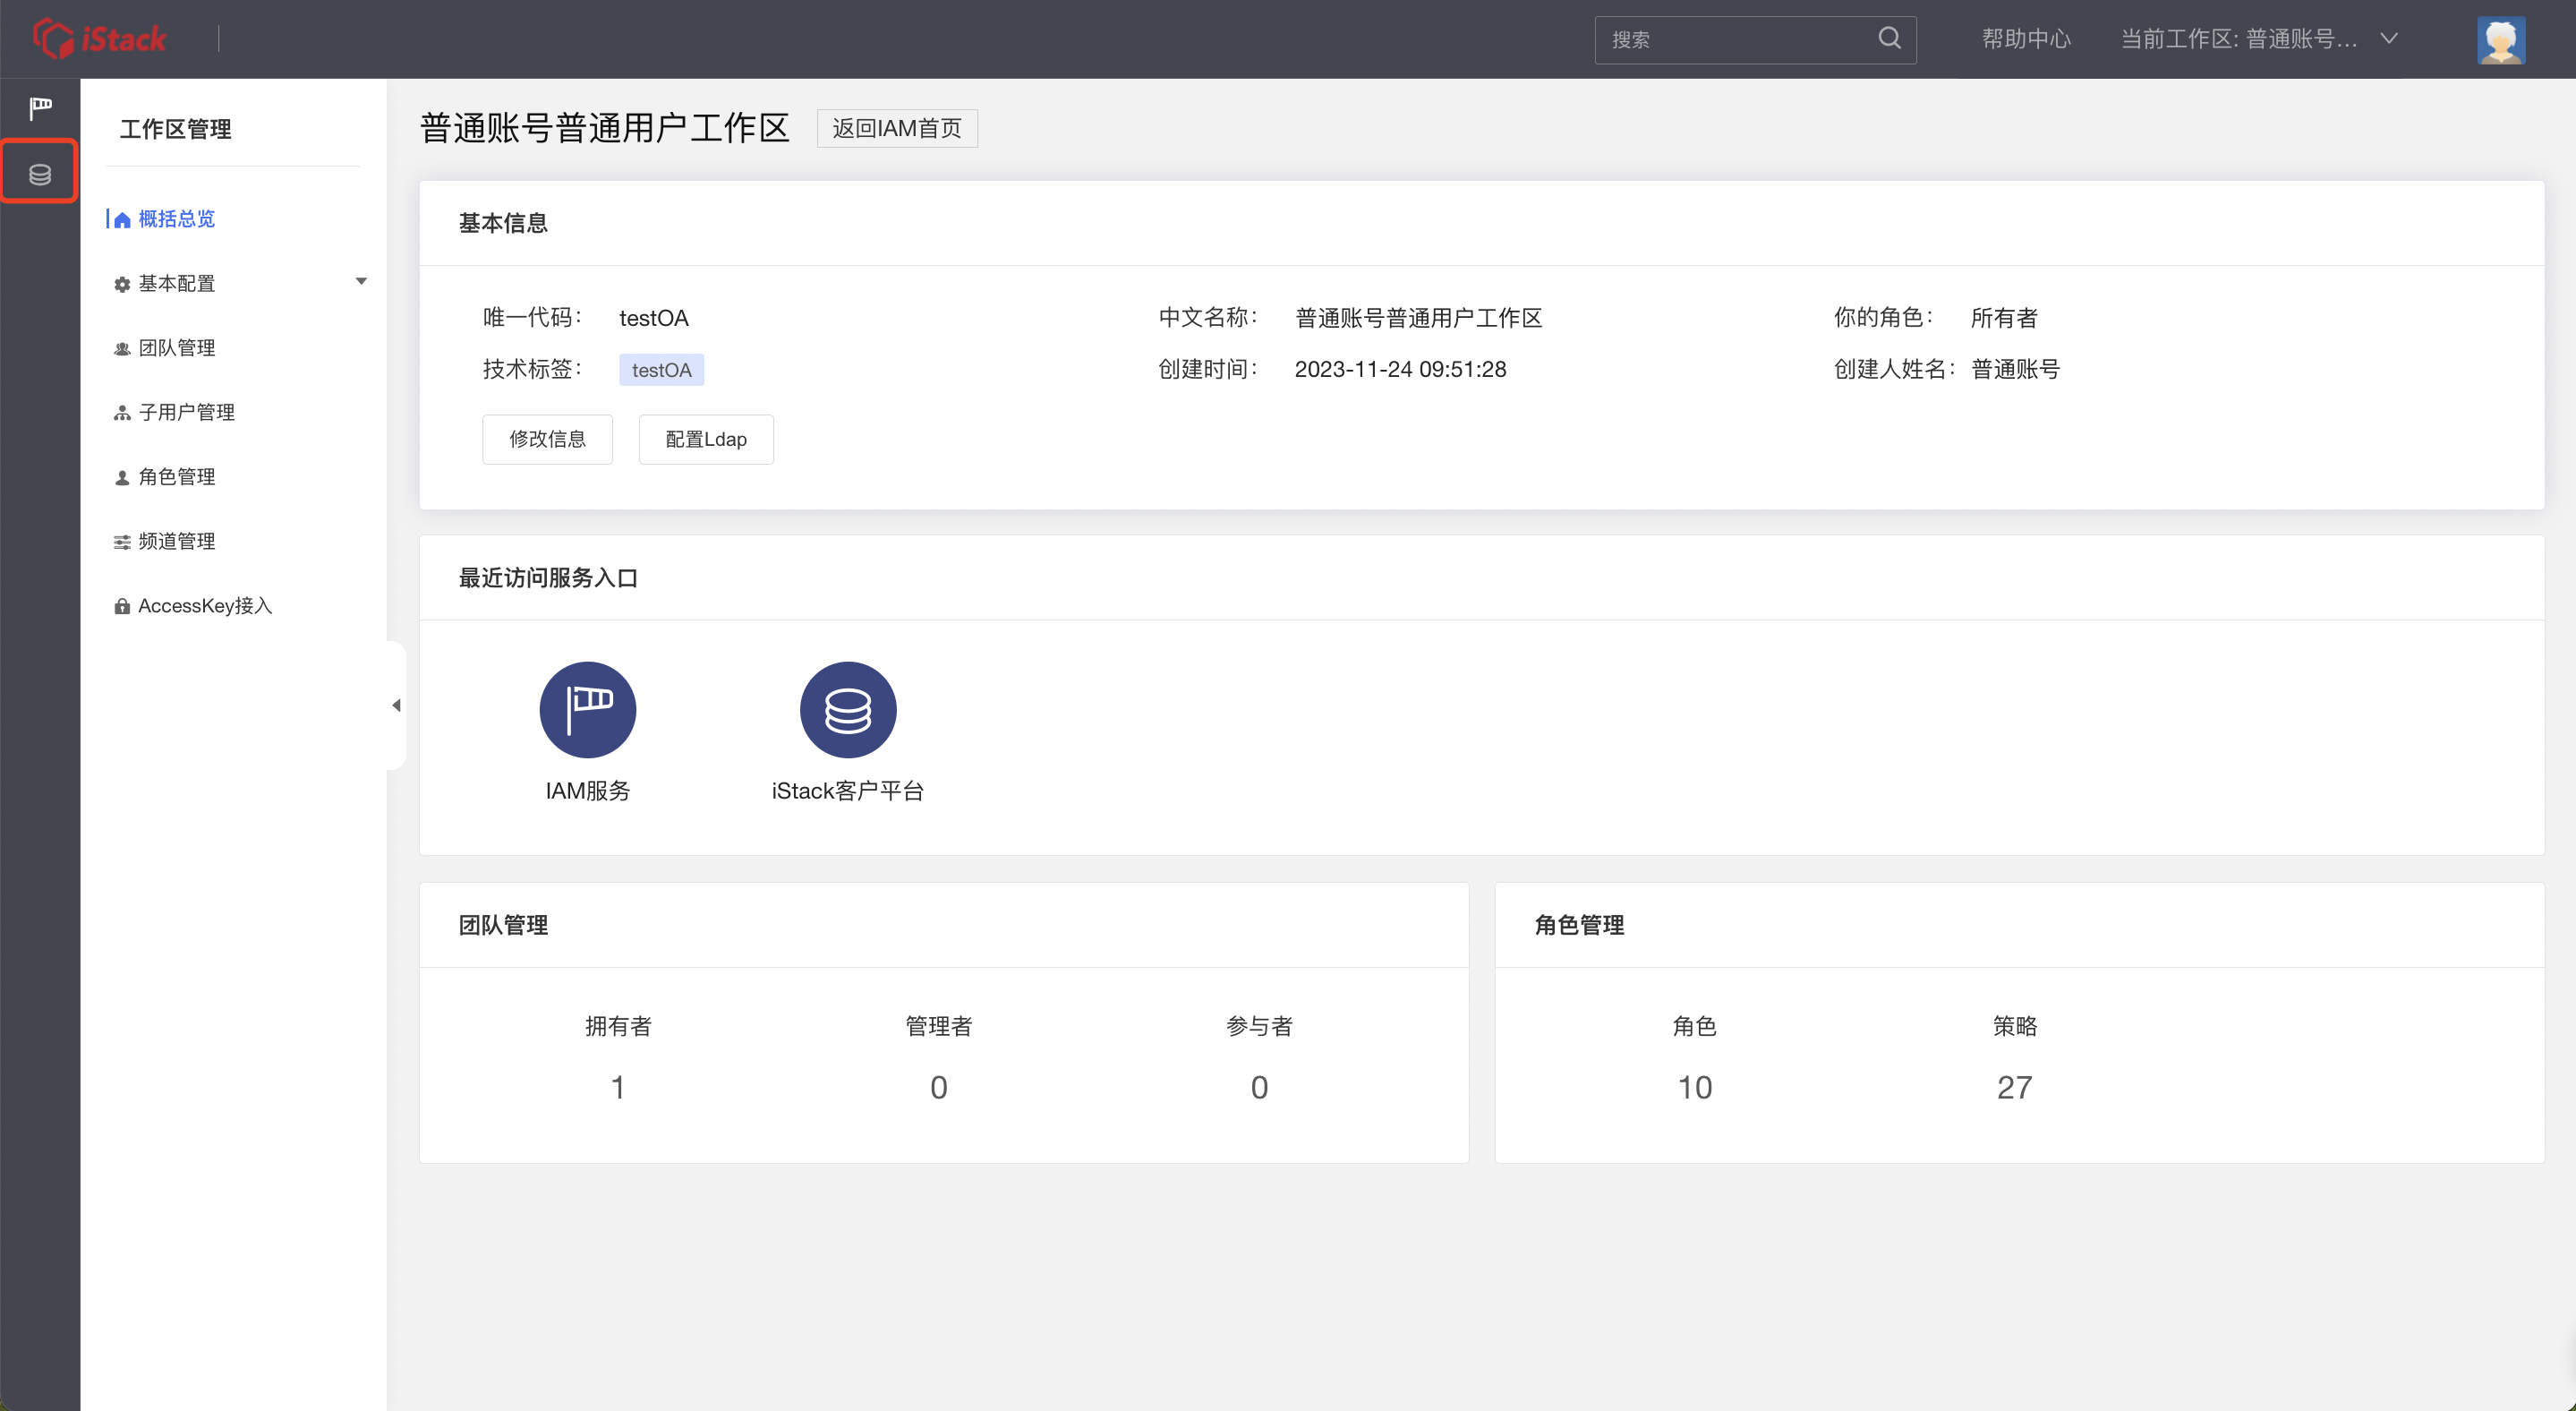
Task: Click the 角色 count 10
Action: (1694, 1087)
